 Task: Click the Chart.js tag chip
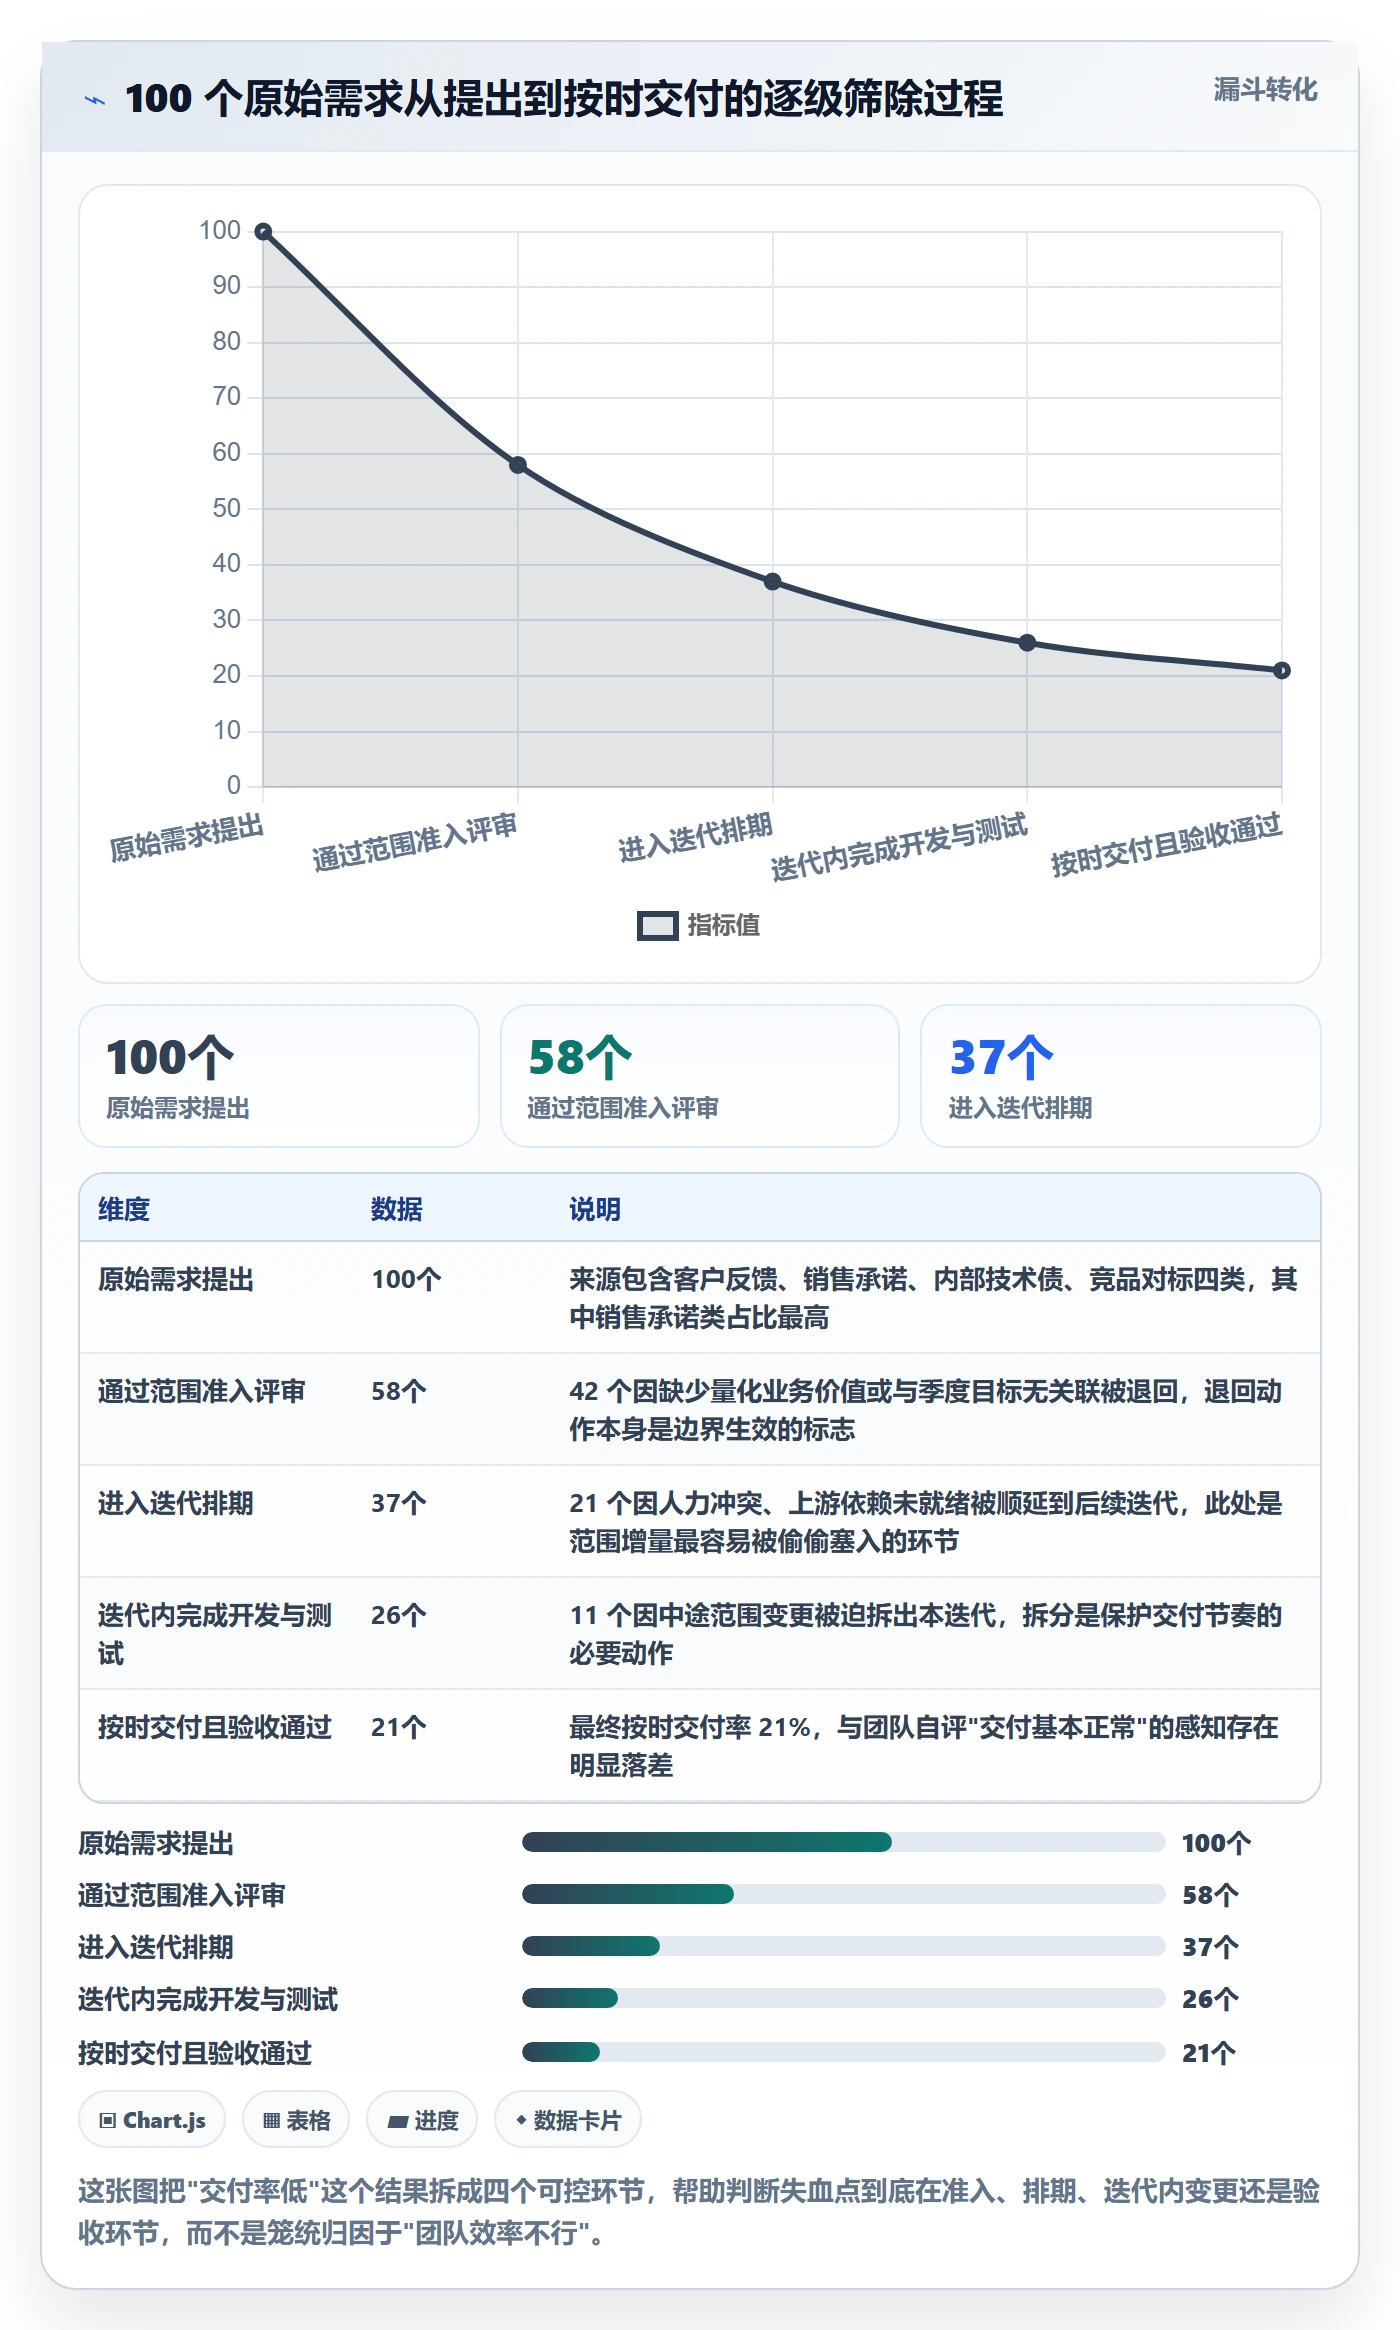click(x=152, y=2120)
